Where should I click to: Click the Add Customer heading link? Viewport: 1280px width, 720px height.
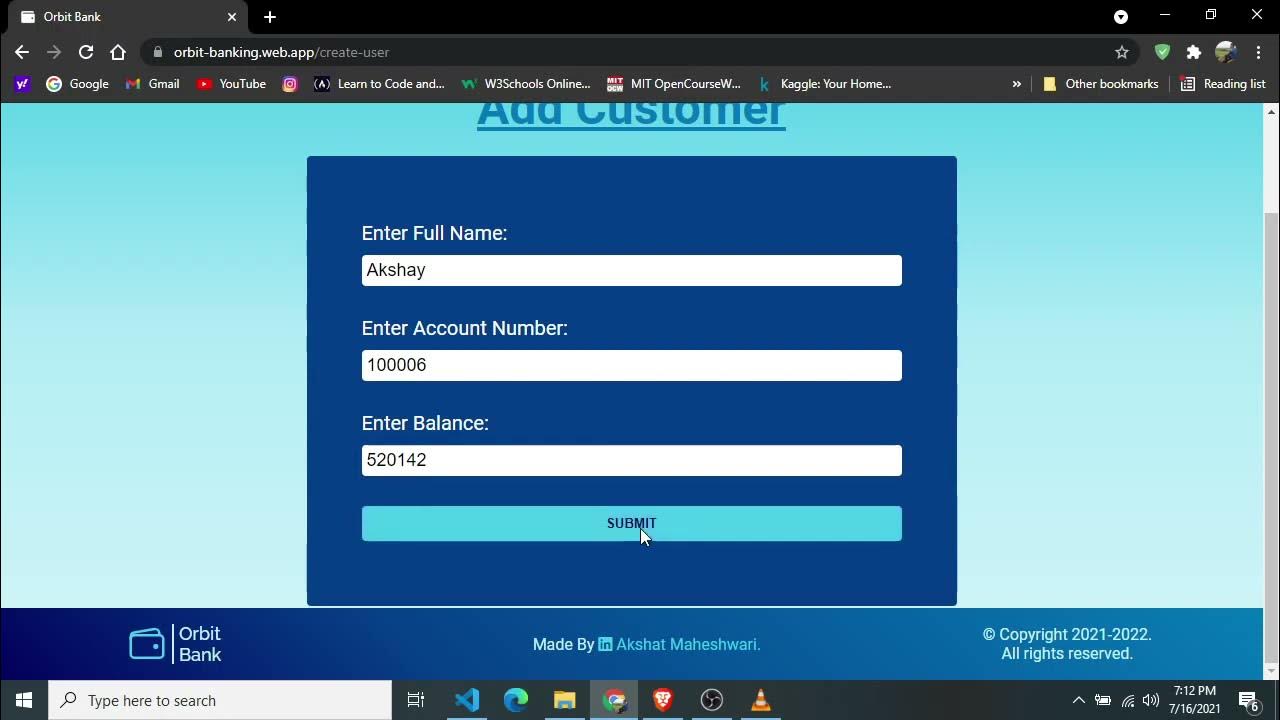coord(631,112)
